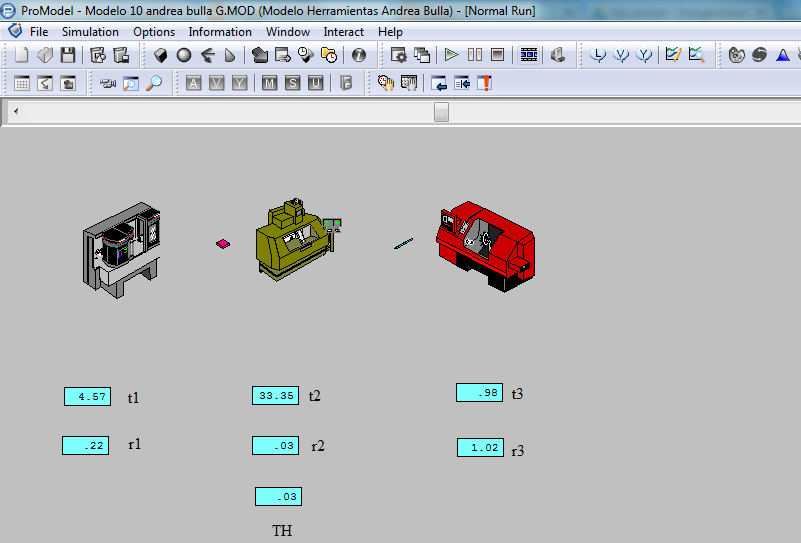Click the TH counter showing .03
The image size is (801, 543).
pos(278,497)
